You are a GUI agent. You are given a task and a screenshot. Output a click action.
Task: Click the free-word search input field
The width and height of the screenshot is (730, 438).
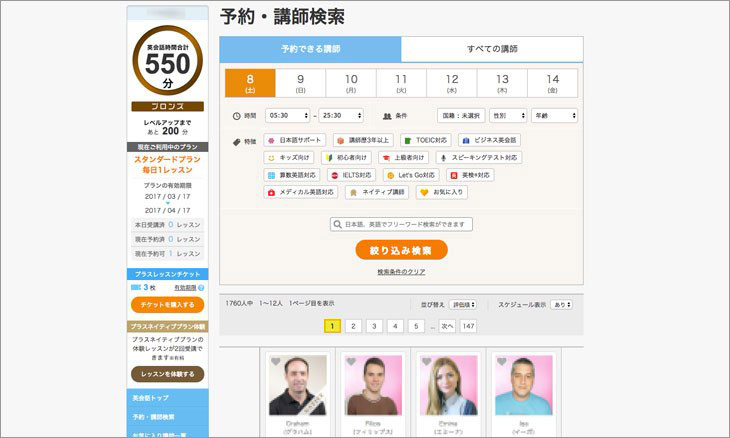pos(401,225)
